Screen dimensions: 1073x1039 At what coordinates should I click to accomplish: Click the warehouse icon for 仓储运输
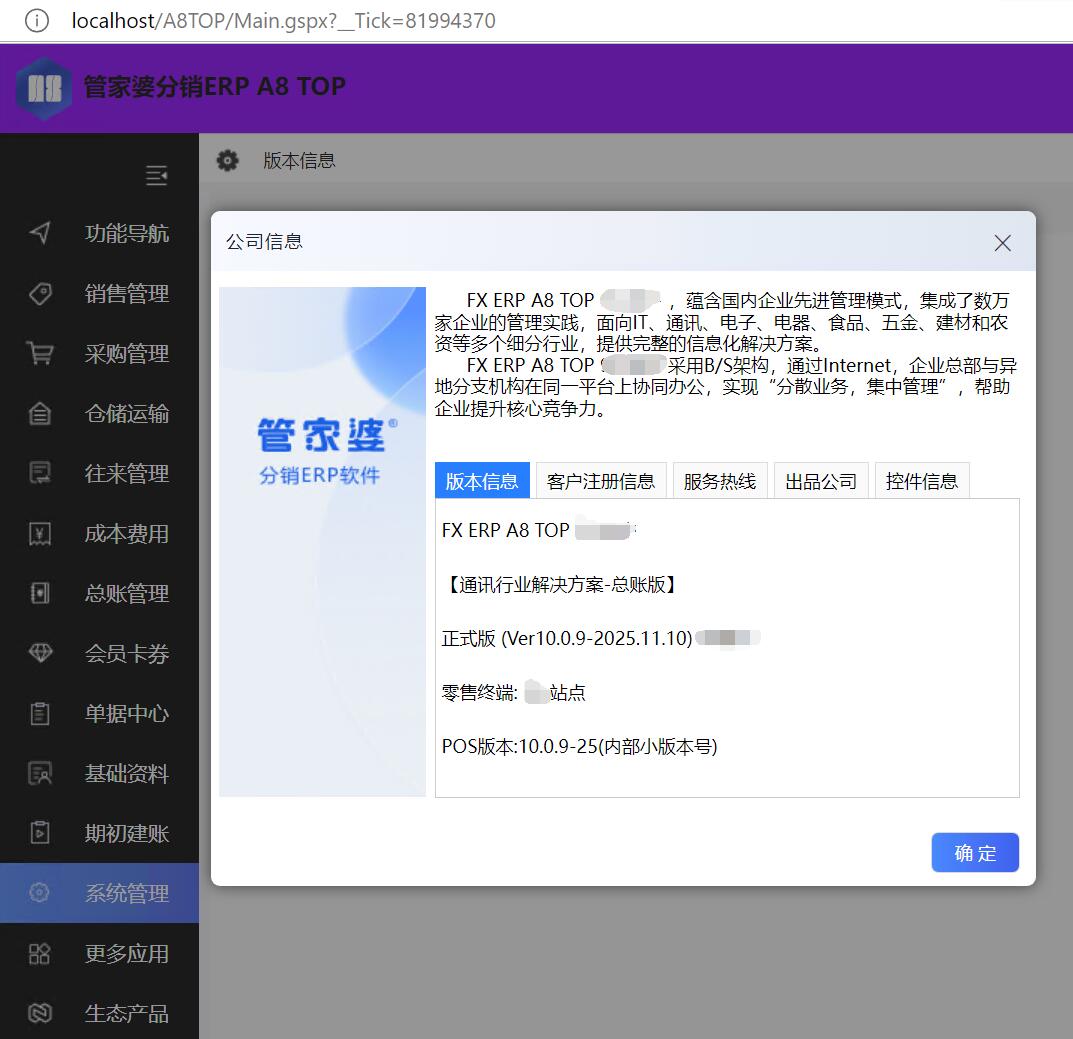coord(40,414)
